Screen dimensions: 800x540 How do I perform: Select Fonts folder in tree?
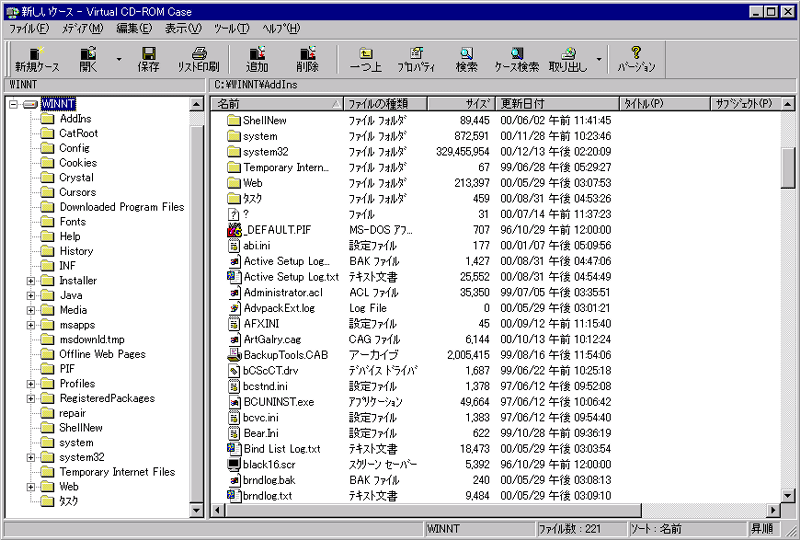click(72, 222)
